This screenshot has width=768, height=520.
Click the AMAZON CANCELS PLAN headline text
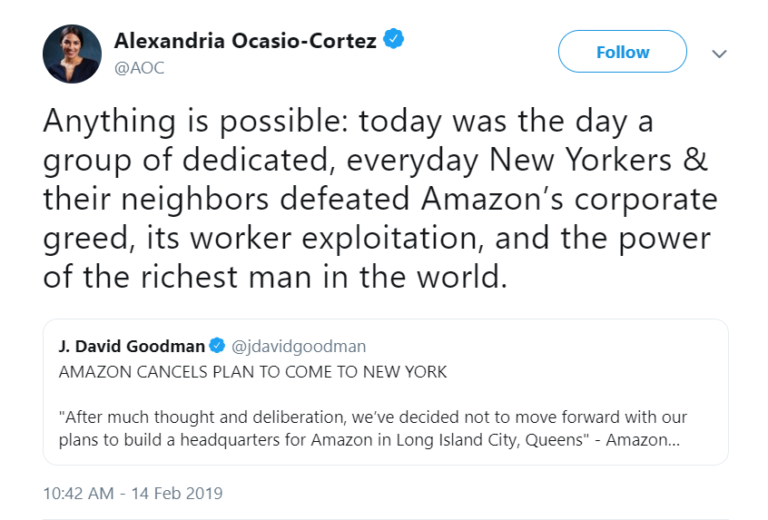pos(252,372)
